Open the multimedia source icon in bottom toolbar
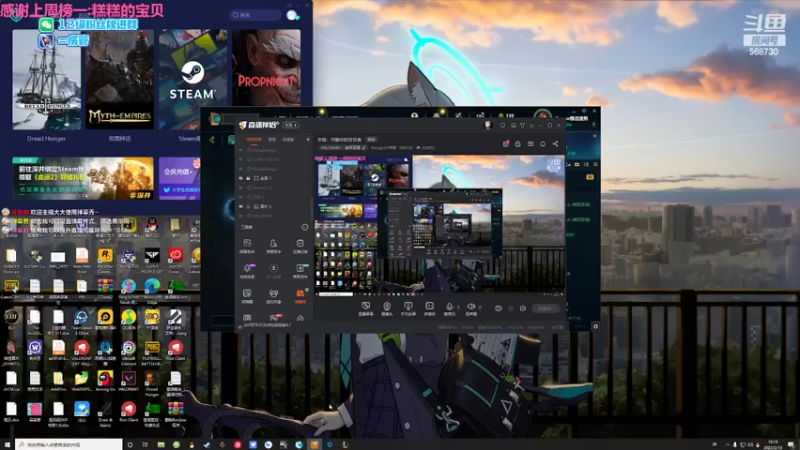 pyautogui.click(x=429, y=308)
